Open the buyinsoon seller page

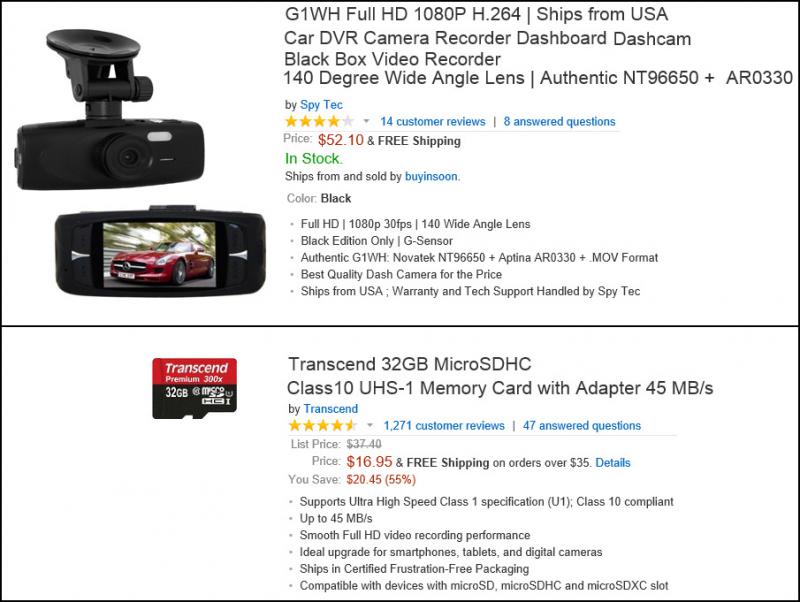pyautogui.click(x=432, y=177)
